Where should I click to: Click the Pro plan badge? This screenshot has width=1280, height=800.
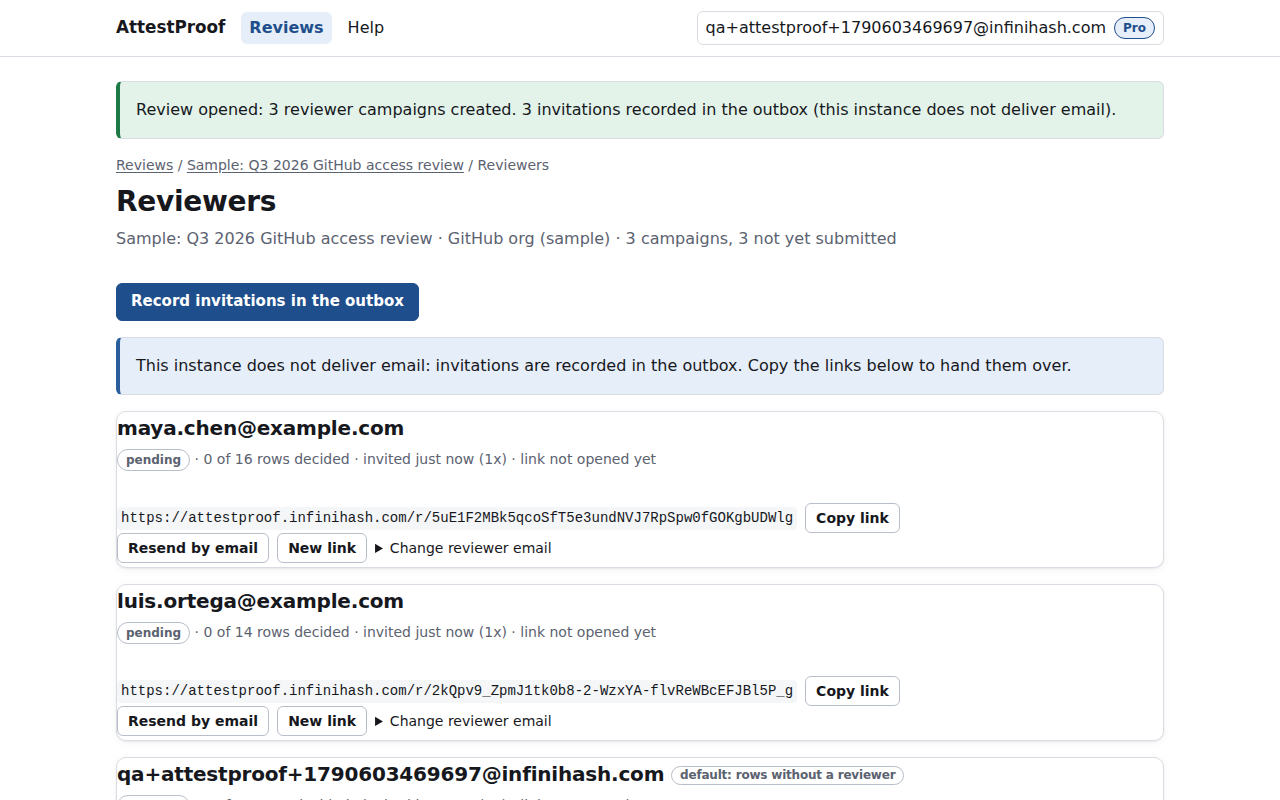(1134, 28)
